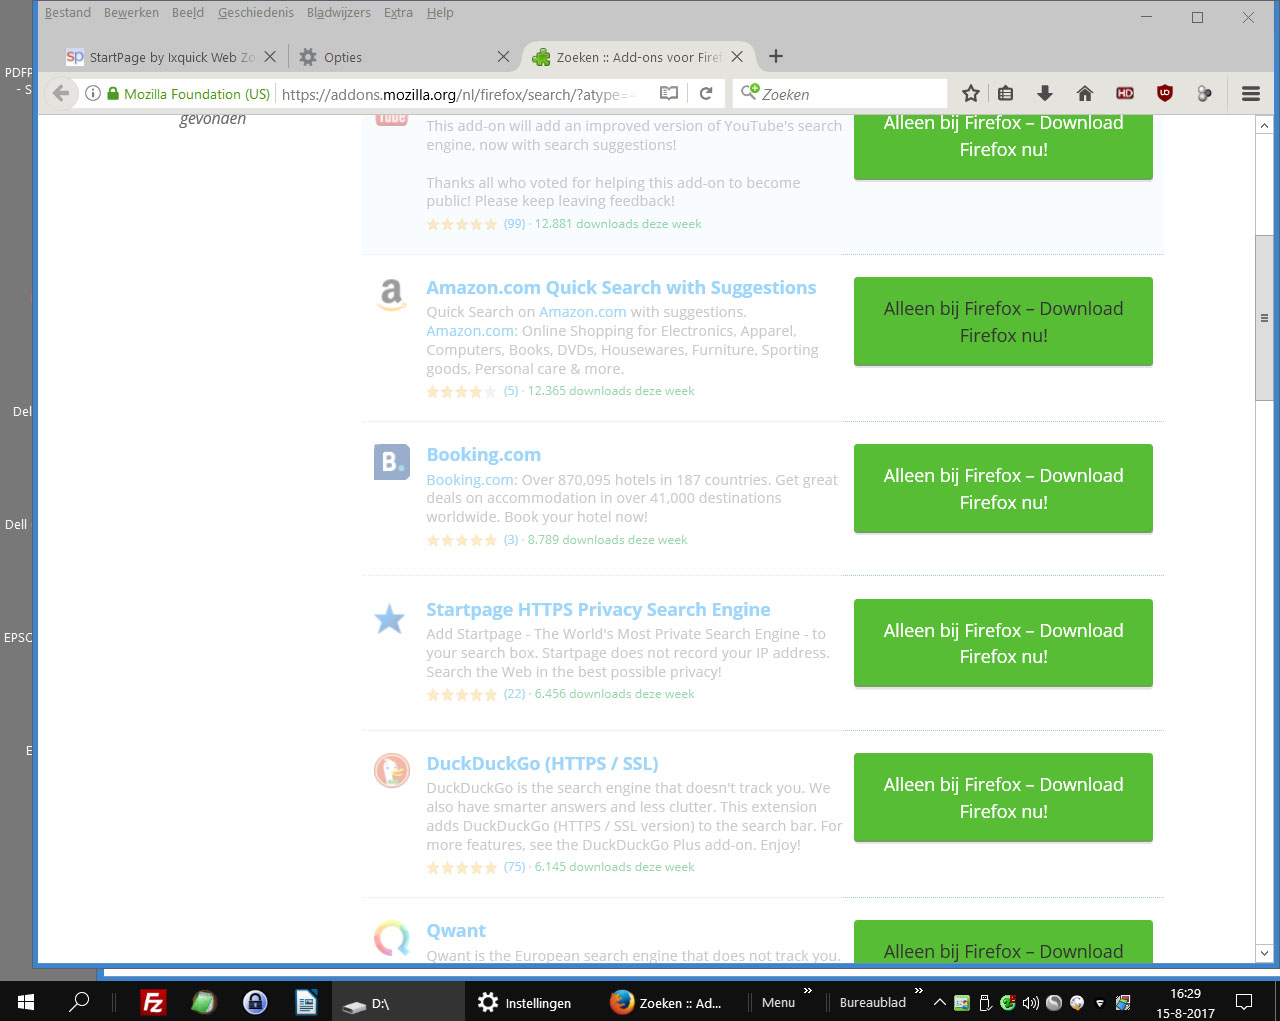Go to the home page icon
1280x1021 pixels.
pos(1085,93)
